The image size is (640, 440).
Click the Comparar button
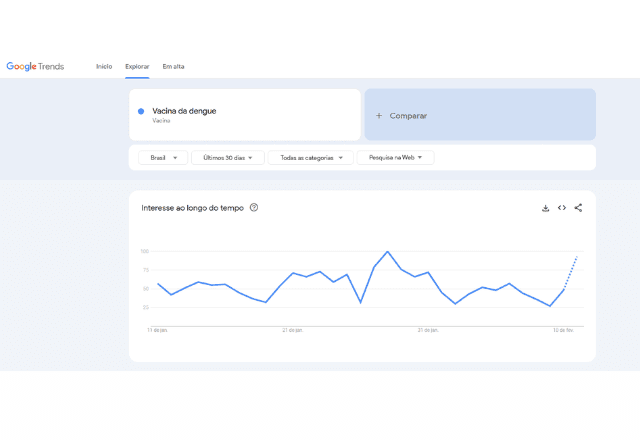pos(480,115)
